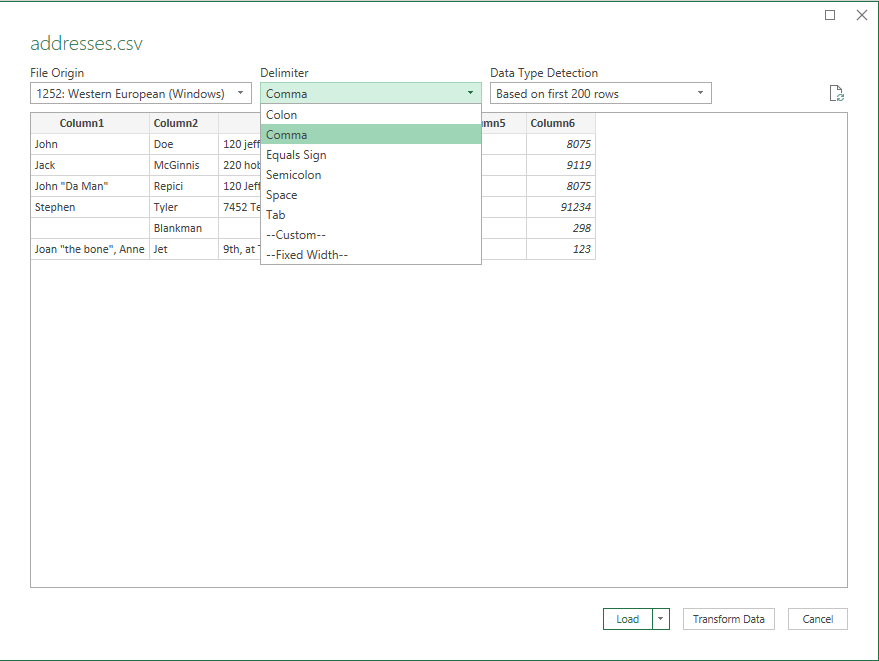Pick Tab as delimiter
Viewport: 879px width, 661px height.
371,215
